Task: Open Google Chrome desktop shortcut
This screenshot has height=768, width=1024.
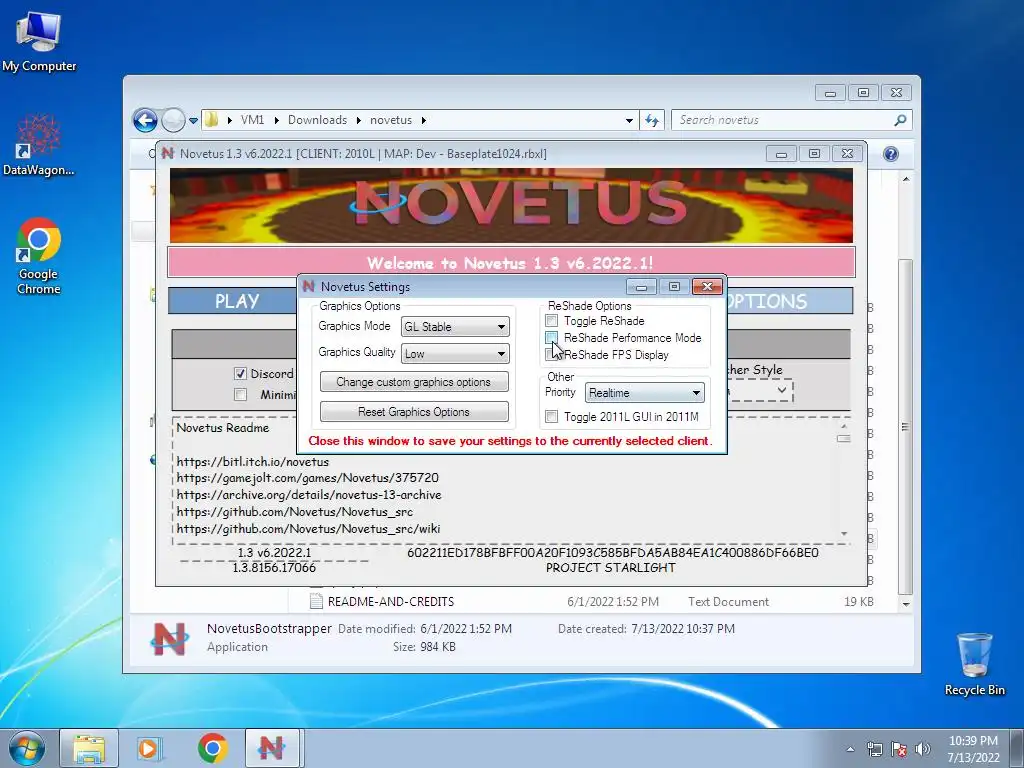Action: [x=39, y=255]
